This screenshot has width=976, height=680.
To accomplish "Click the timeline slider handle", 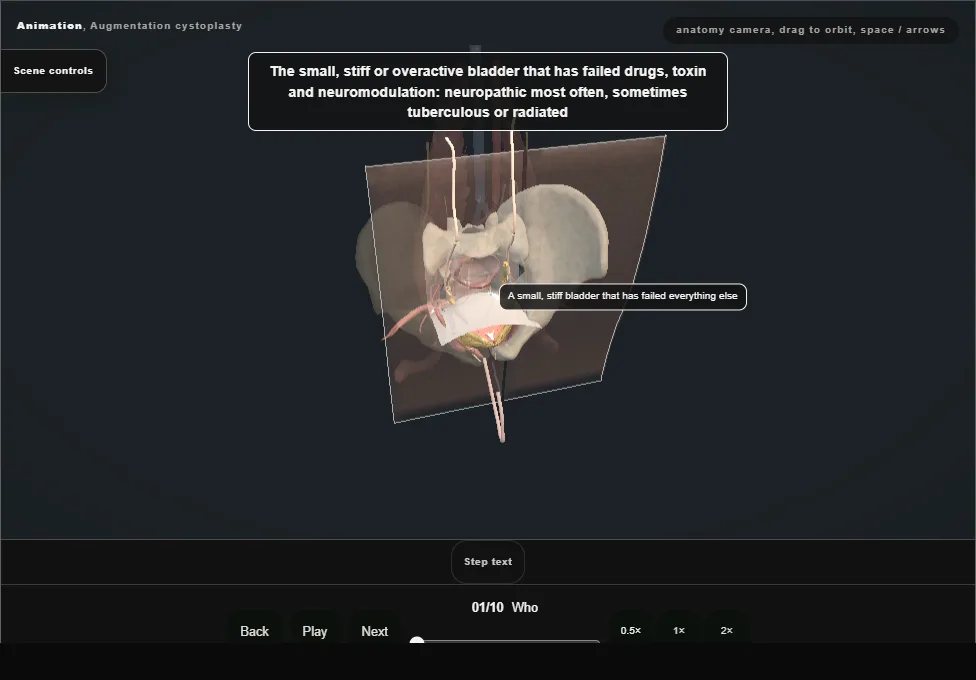I will 417,640.
